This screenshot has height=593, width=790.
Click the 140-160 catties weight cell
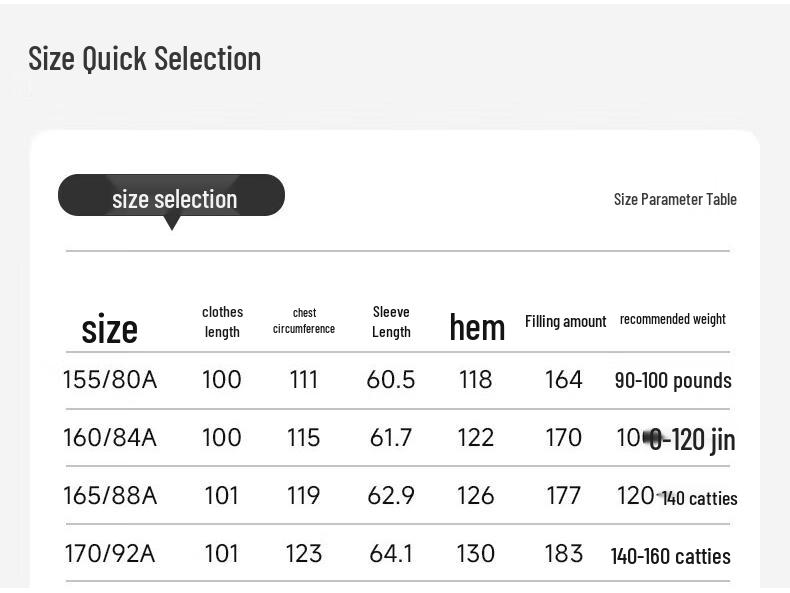671,556
